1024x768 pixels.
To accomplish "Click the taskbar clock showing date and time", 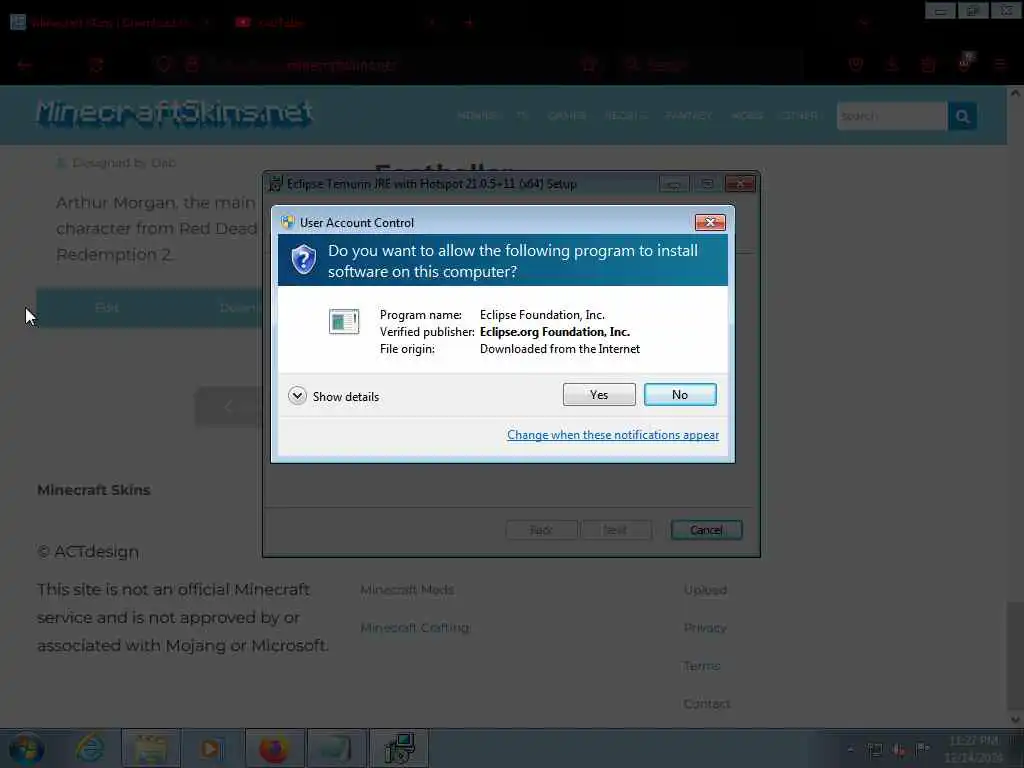I will (x=973, y=749).
